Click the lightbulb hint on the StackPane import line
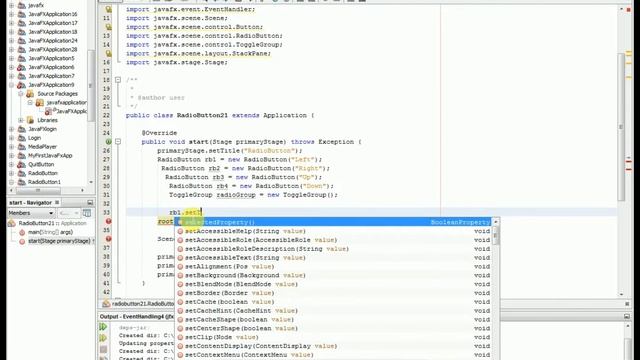 click(x=109, y=53)
